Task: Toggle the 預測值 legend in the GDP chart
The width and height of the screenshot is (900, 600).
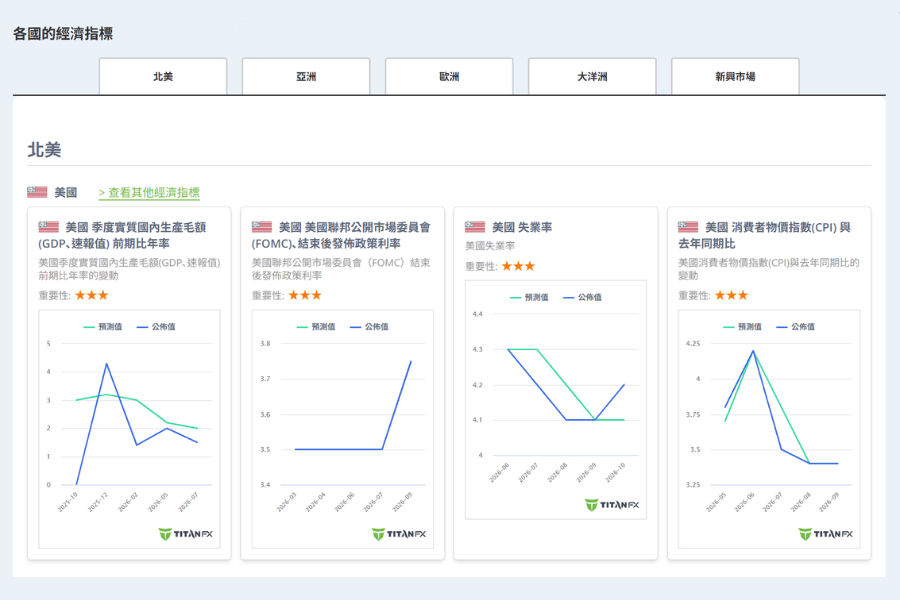Action: pyautogui.click(x=103, y=327)
